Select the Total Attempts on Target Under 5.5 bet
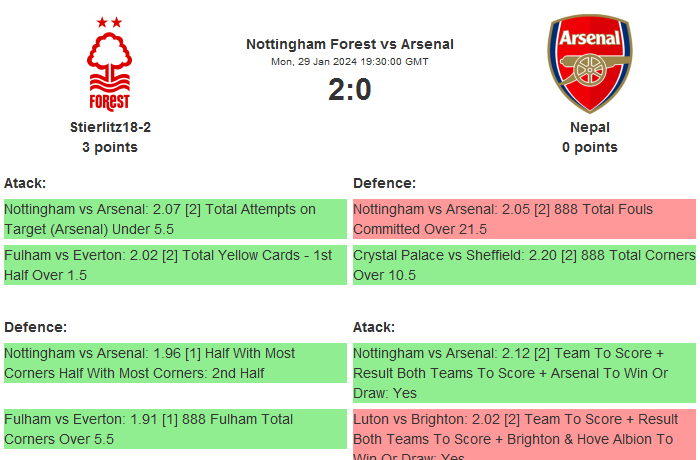Image resolution: width=700 pixels, height=460 pixels. [x=174, y=219]
